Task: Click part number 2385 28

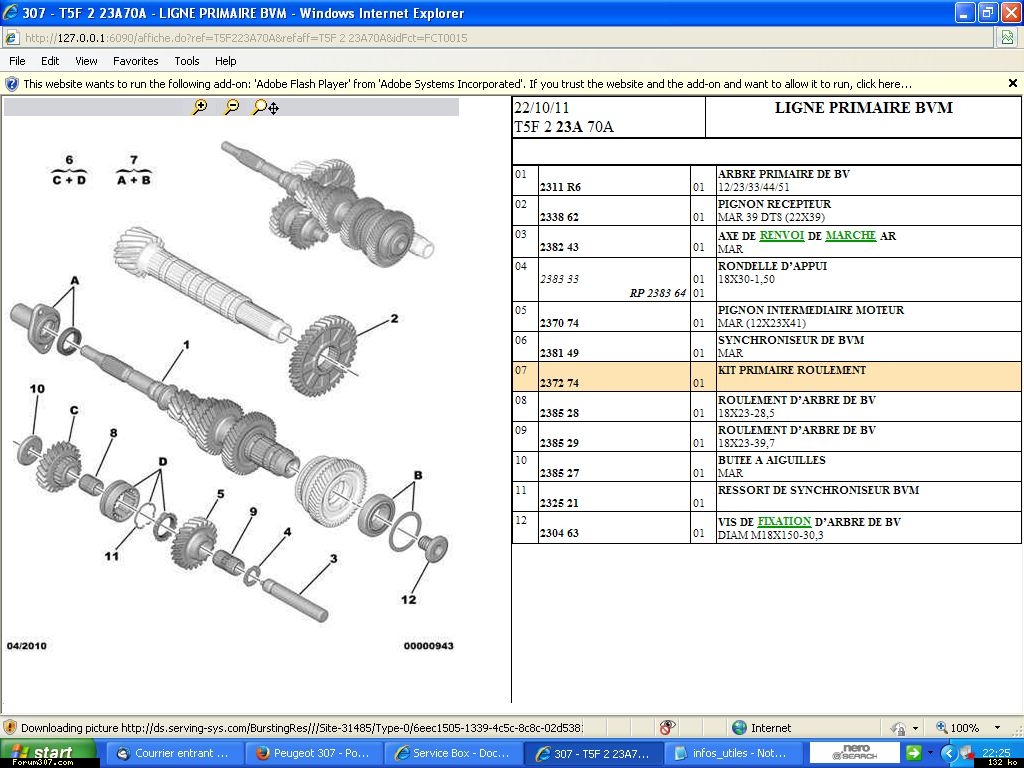Action: (559, 413)
